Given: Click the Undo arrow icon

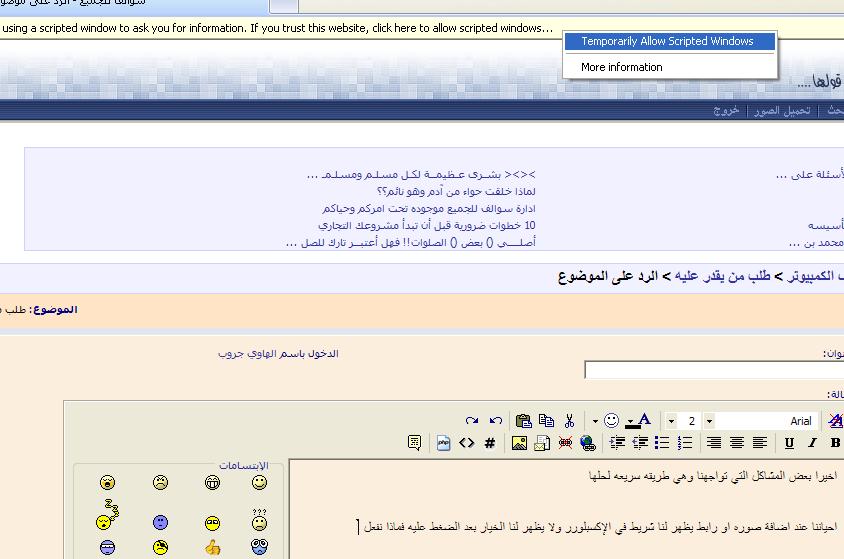Looking at the screenshot, I should 495,421.
